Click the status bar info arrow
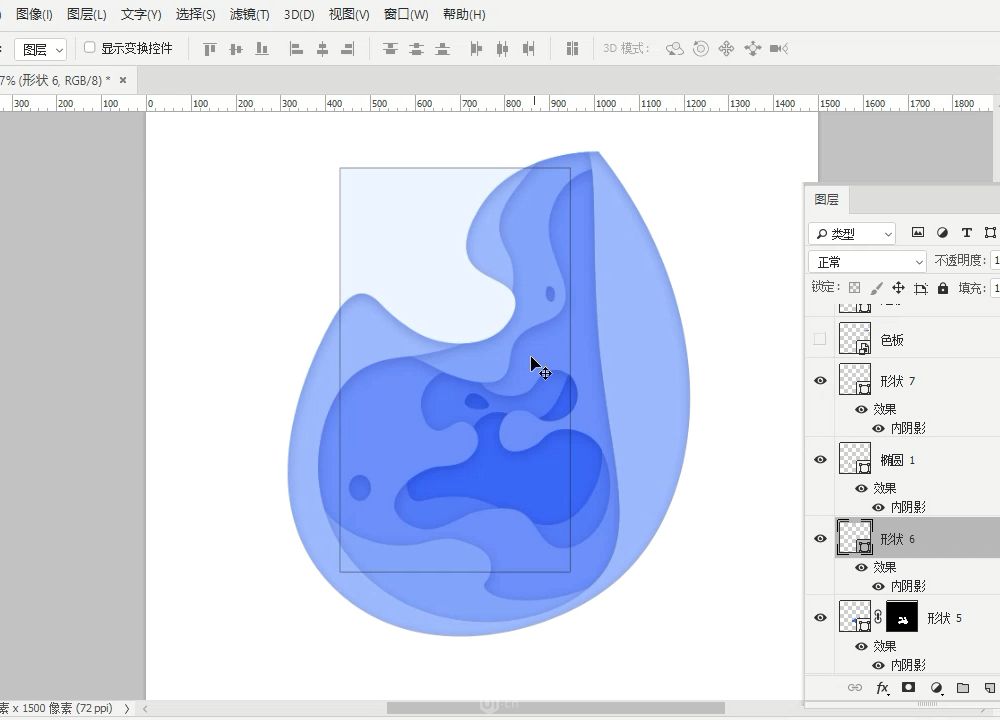 pos(127,709)
